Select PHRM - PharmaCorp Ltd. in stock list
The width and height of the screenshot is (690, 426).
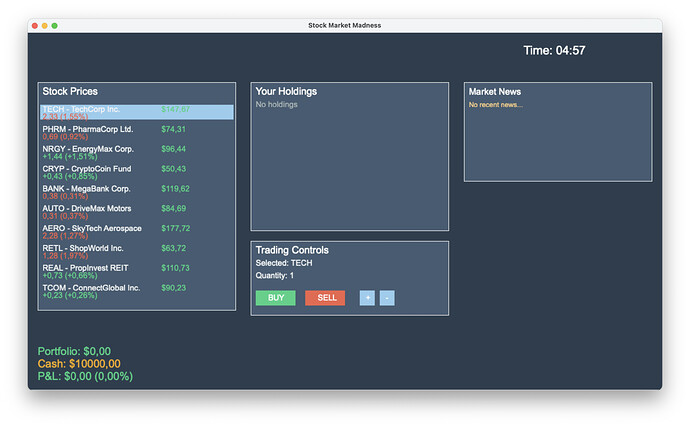coord(136,132)
